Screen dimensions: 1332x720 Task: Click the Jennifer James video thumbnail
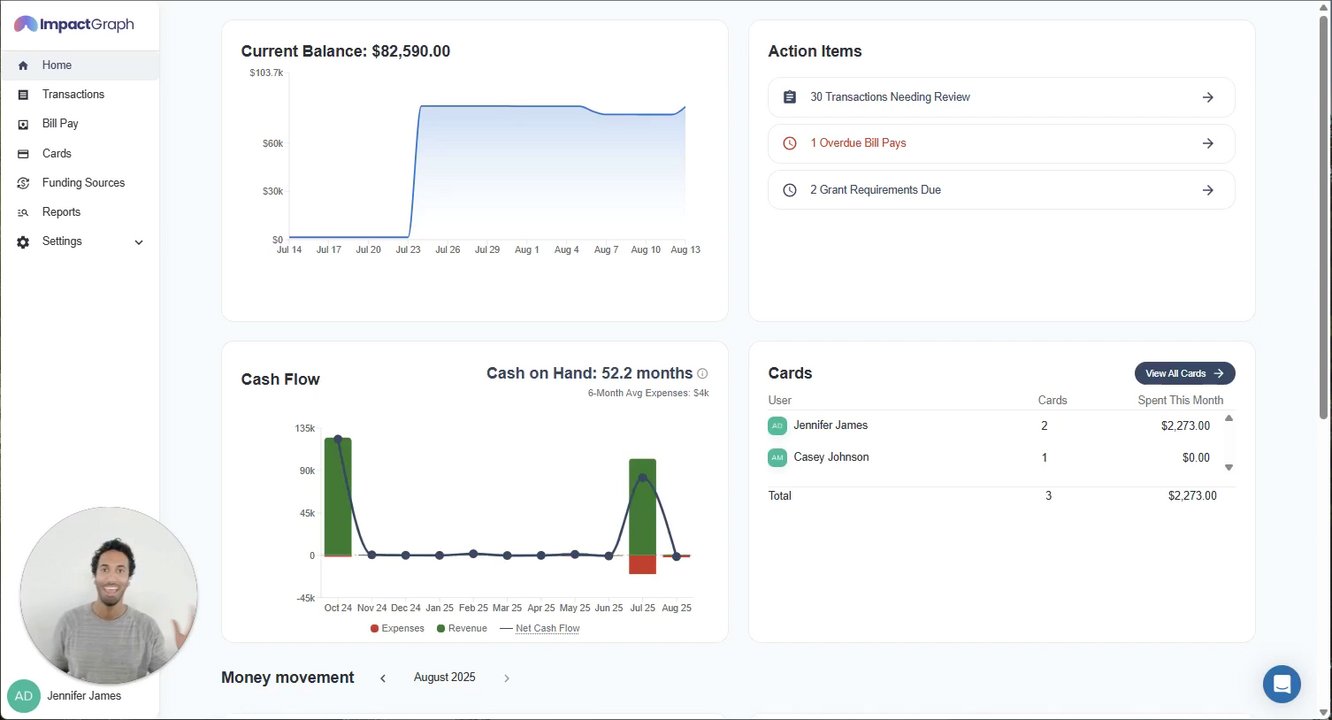click(109, 595)
